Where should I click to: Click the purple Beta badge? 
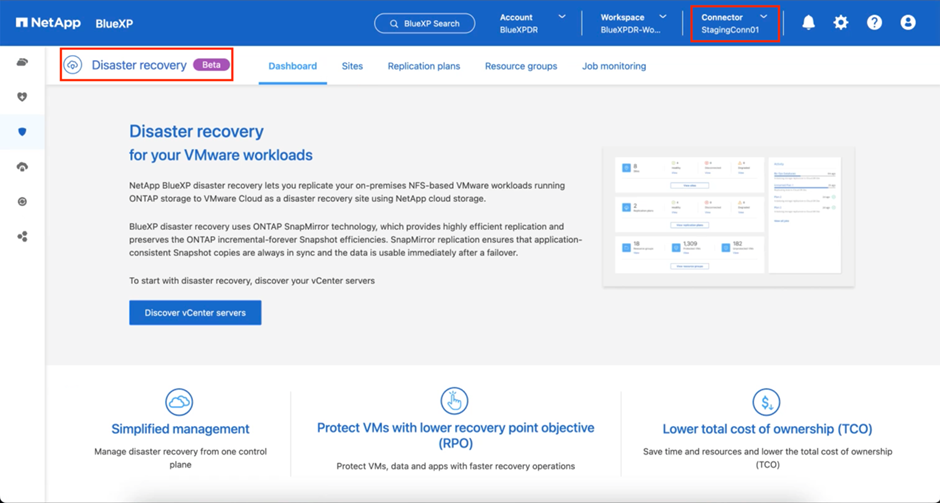click(x=211, y=65)
